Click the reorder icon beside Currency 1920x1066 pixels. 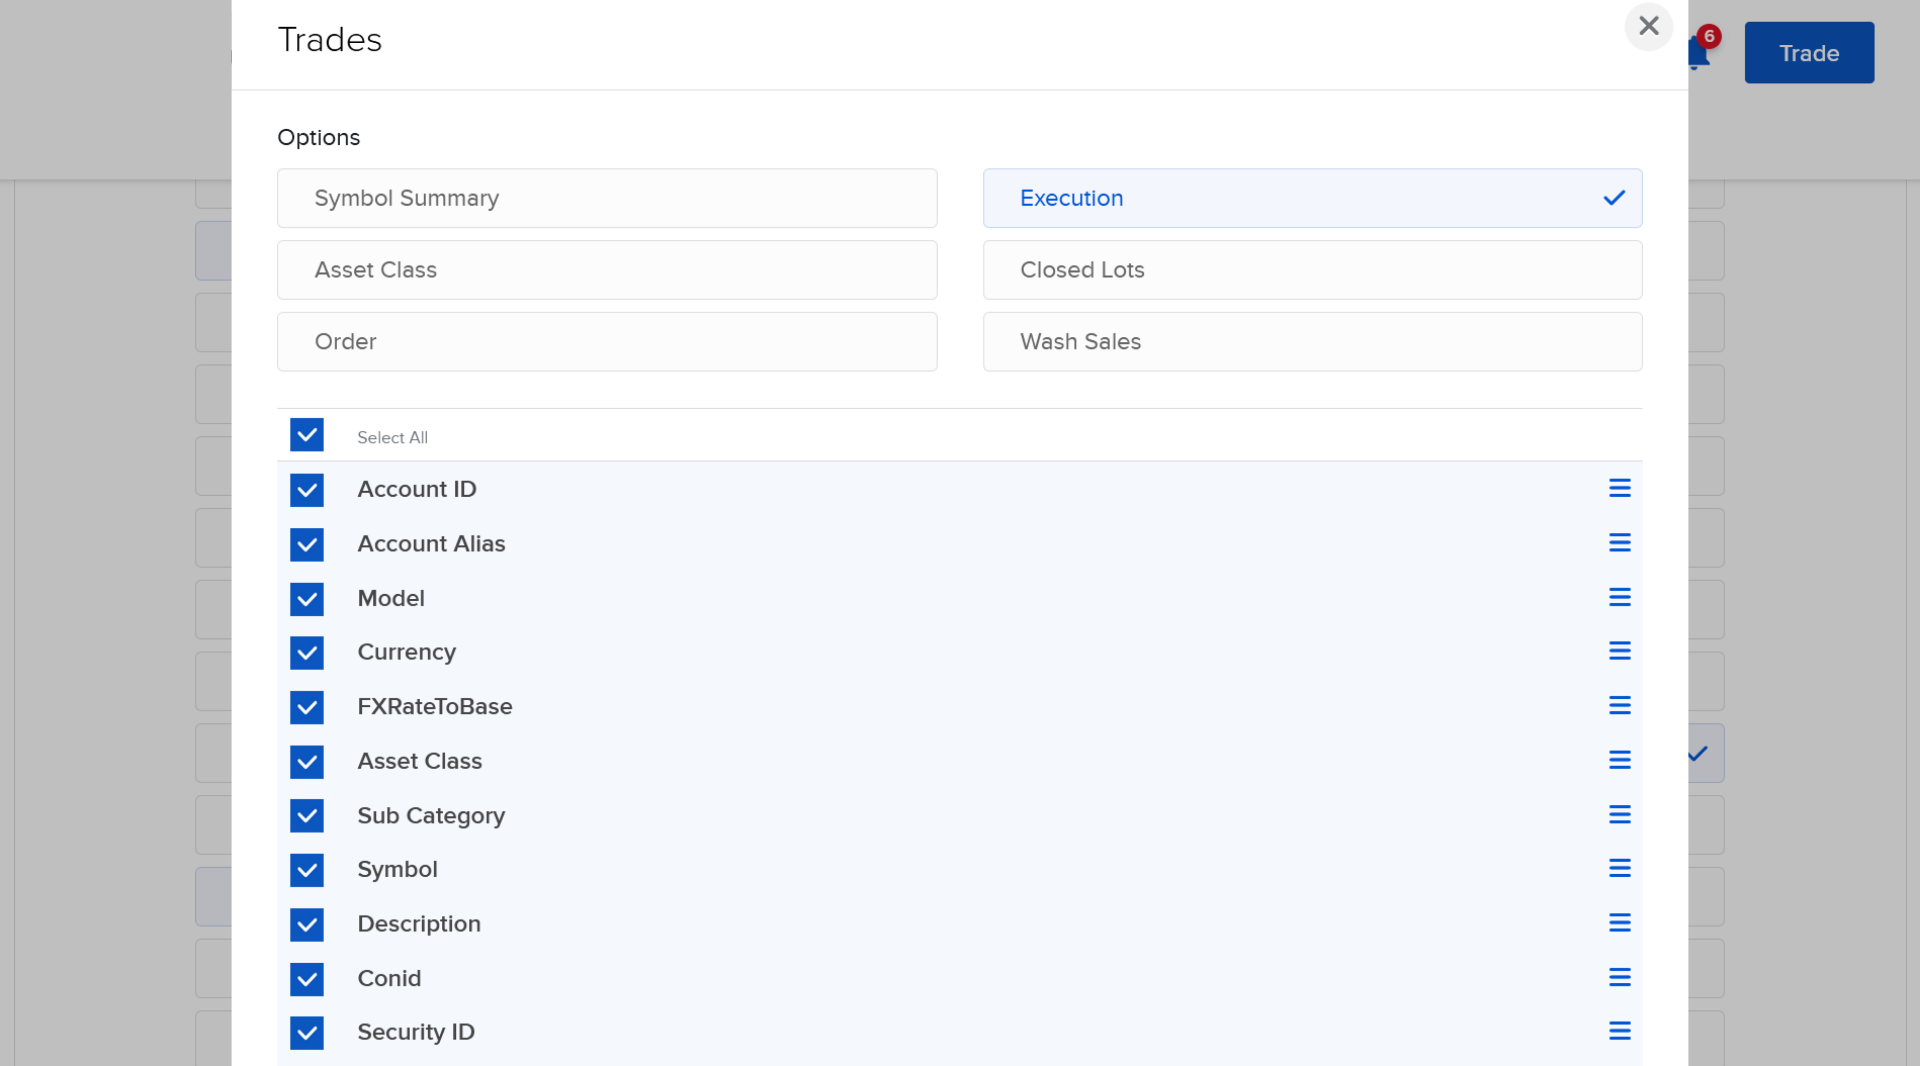(x=1620, y=651)
